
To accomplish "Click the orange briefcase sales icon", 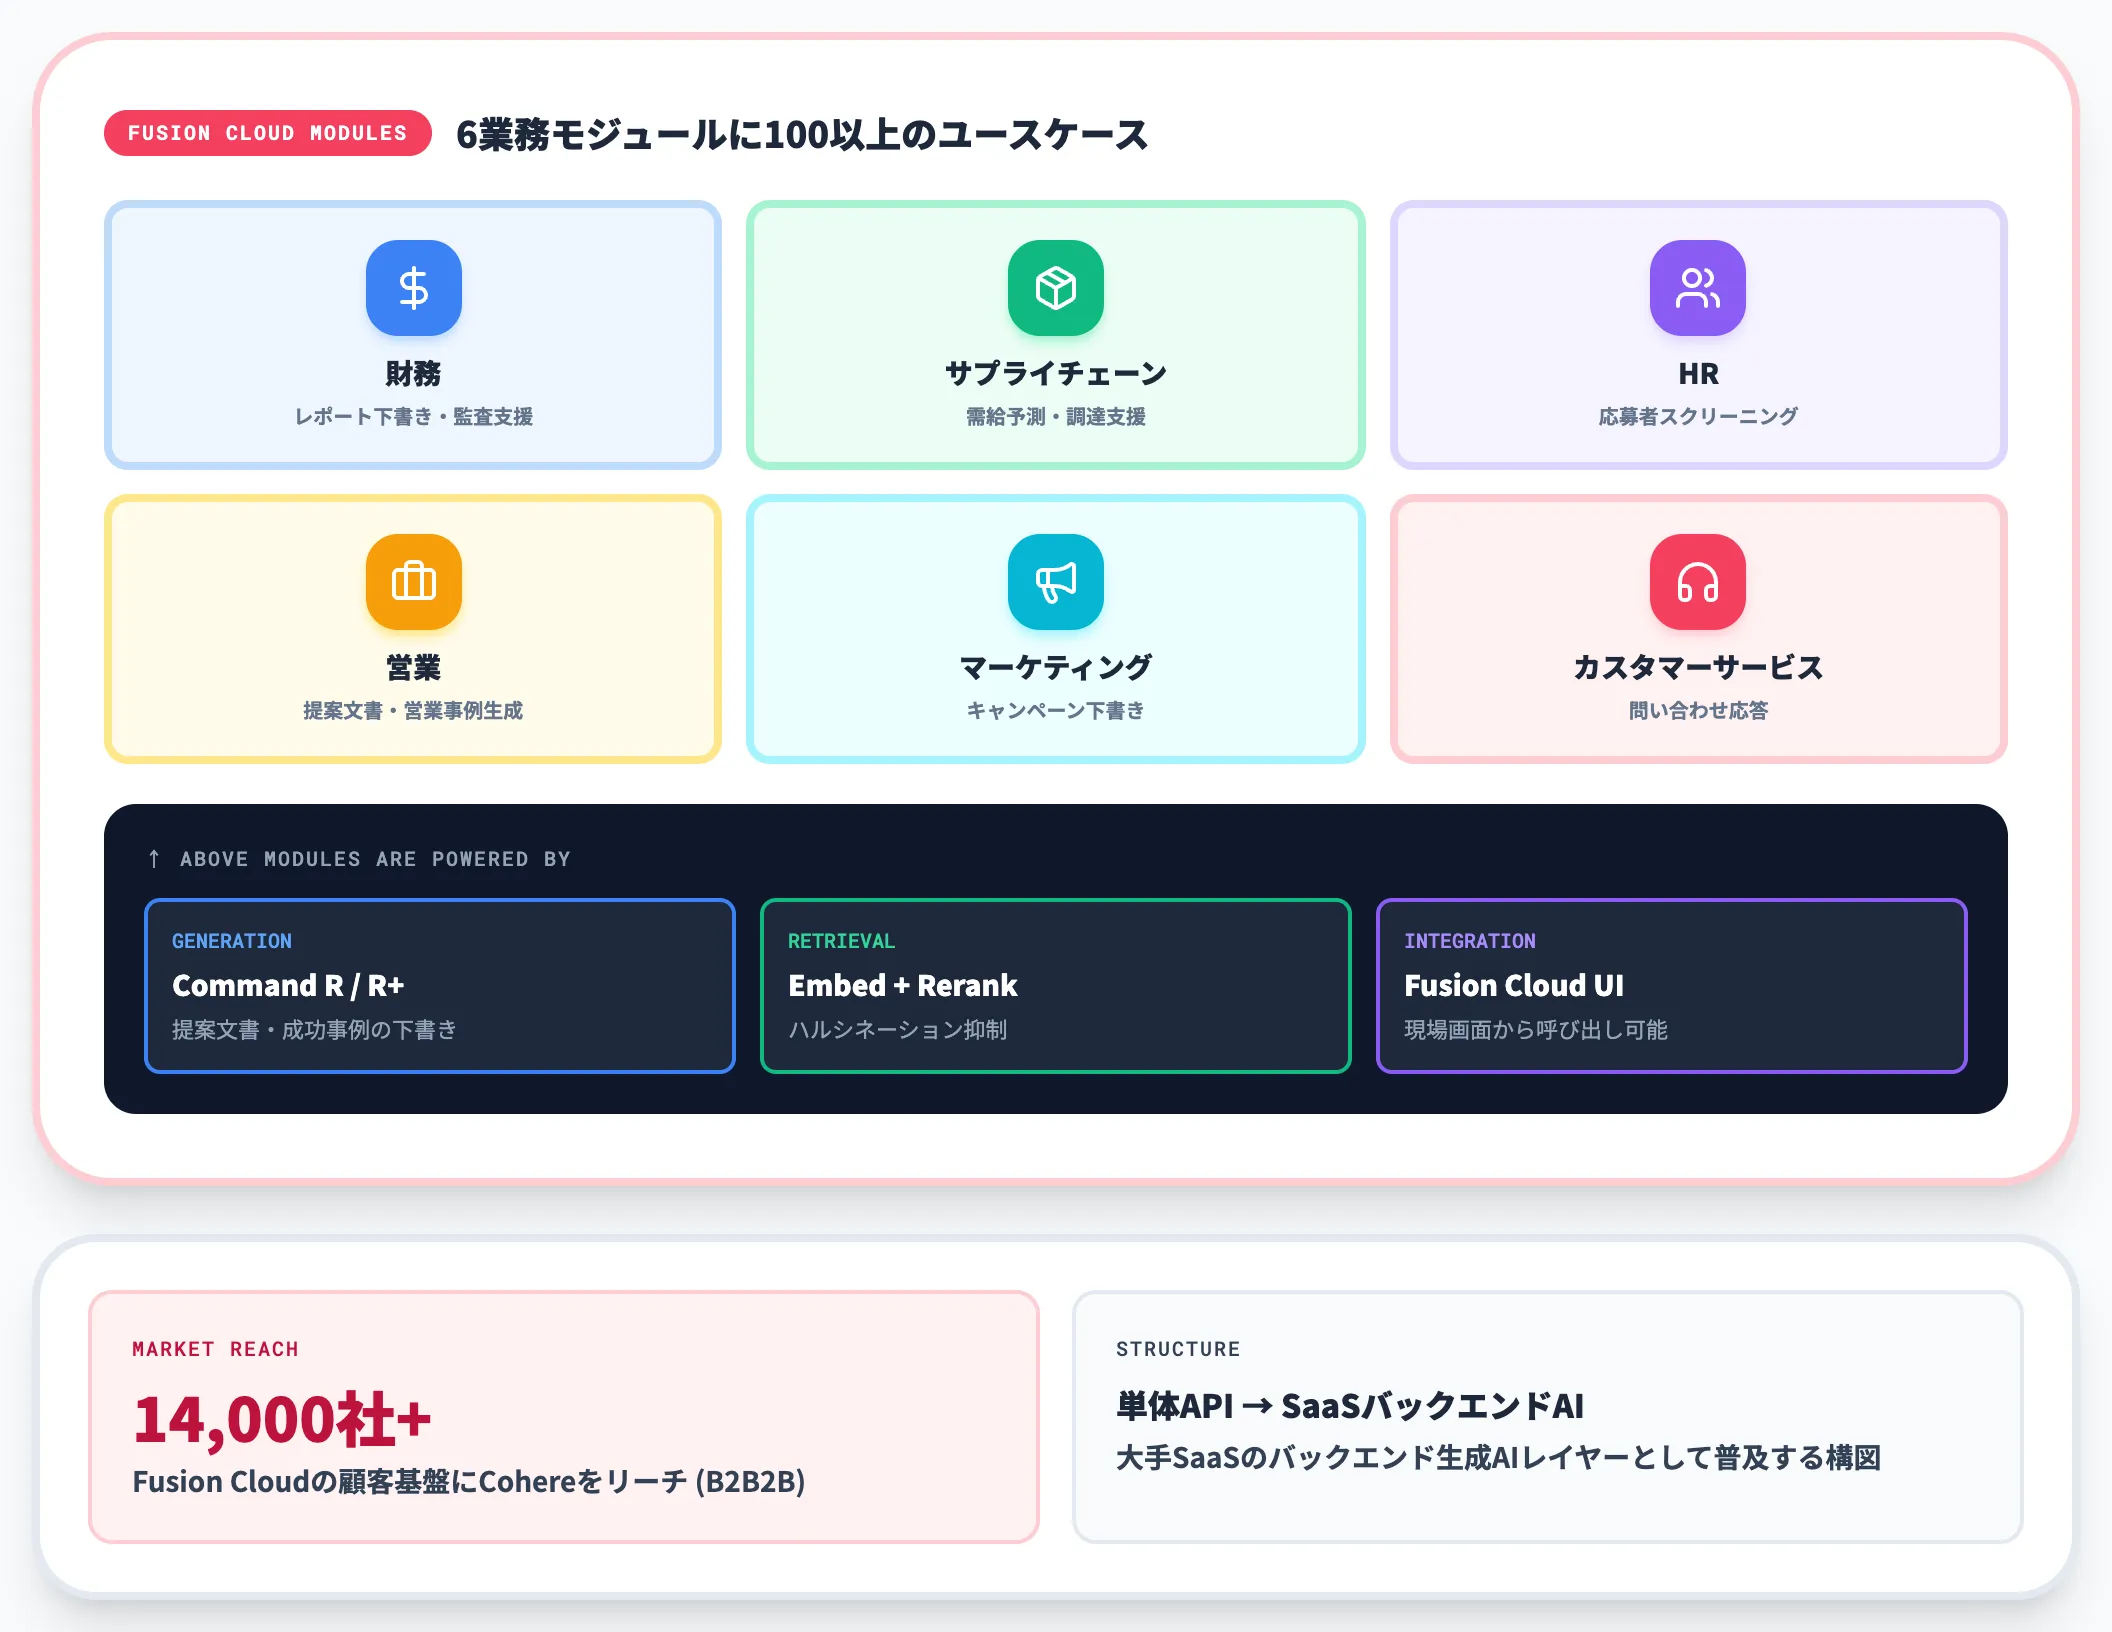I will [x=413, y=582].
